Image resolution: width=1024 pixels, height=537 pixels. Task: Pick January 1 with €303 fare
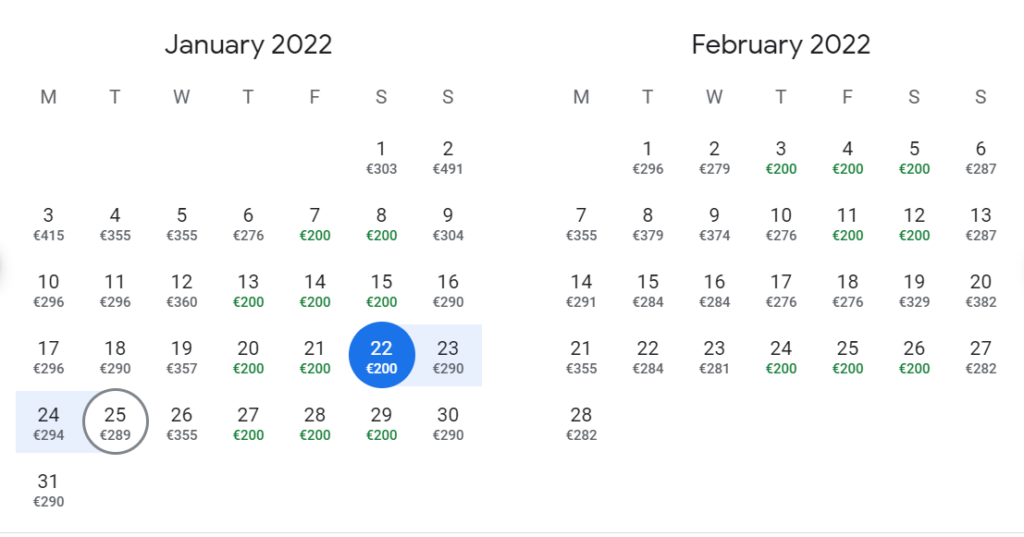(x=381, y=157)
